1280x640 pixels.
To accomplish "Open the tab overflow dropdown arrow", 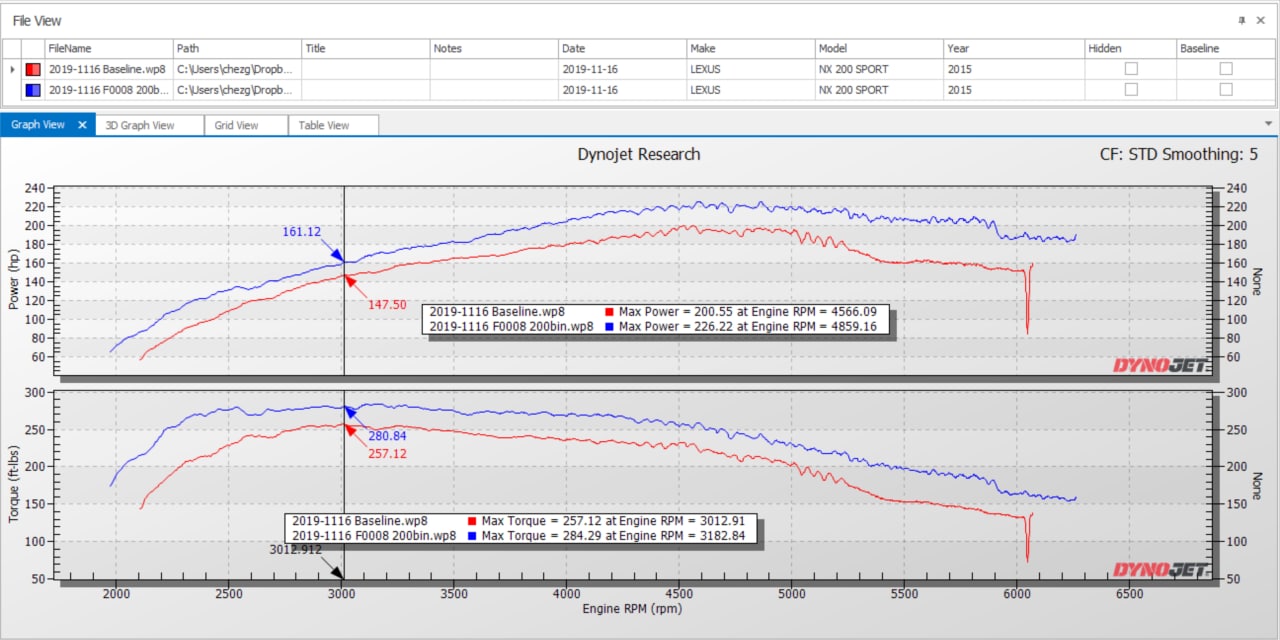I will tap(1268, 124).
